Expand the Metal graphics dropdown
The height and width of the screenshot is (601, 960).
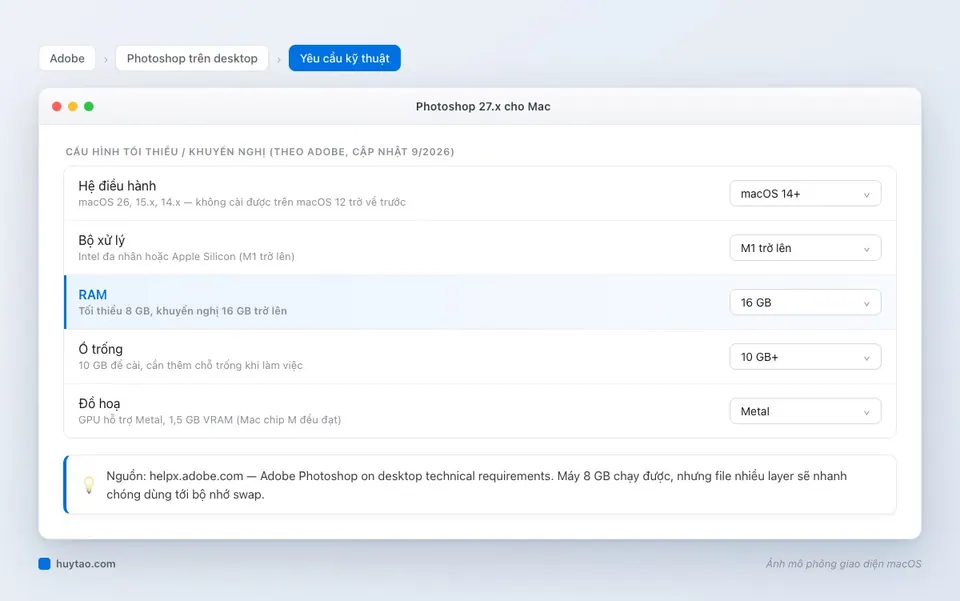click(805, 411)
